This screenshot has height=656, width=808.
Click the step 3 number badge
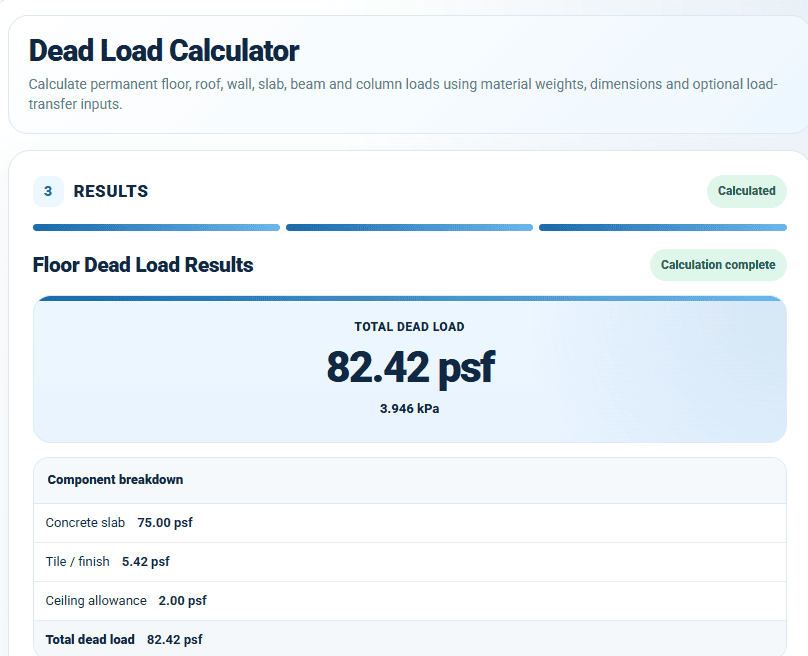click(x=48, y=191)
